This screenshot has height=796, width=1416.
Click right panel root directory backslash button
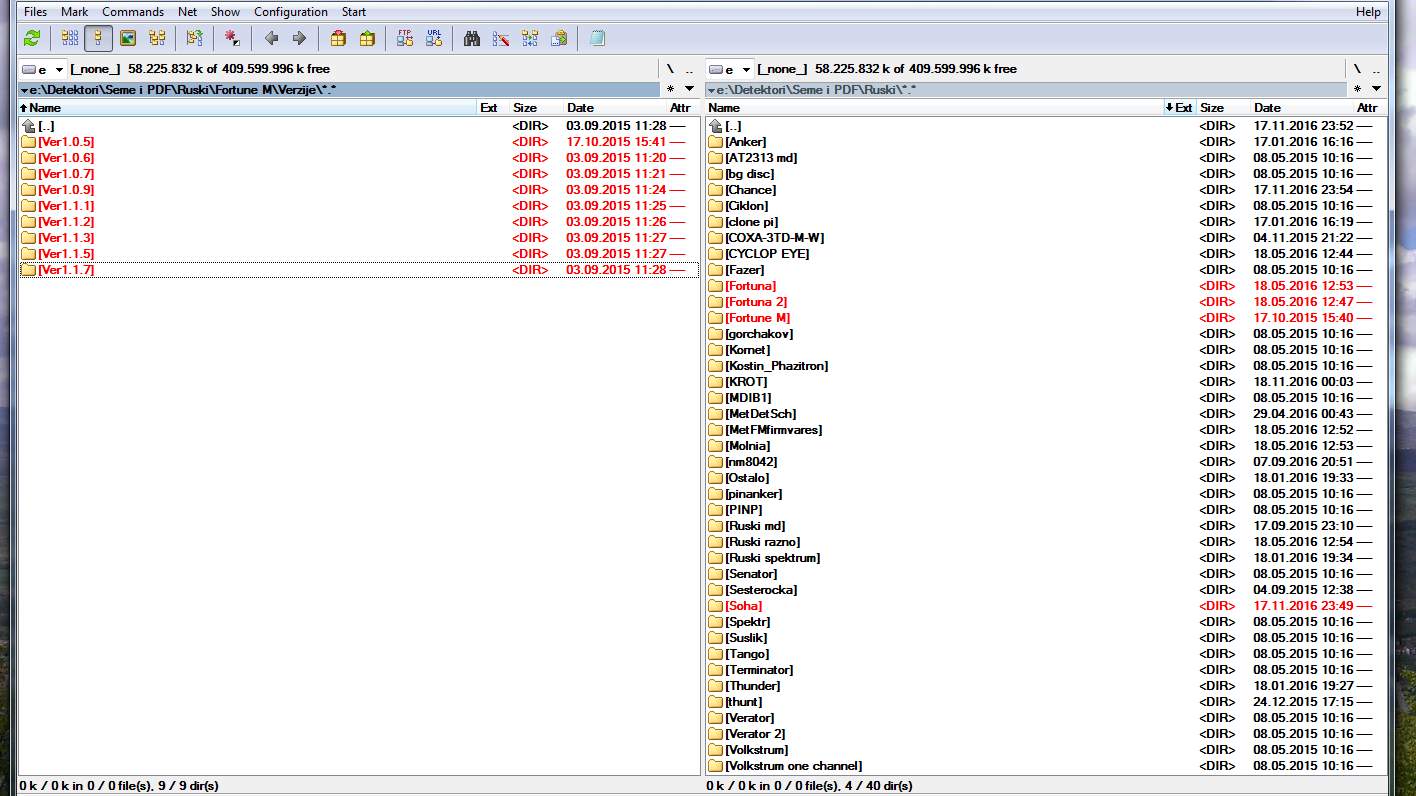click(1357, 69)
